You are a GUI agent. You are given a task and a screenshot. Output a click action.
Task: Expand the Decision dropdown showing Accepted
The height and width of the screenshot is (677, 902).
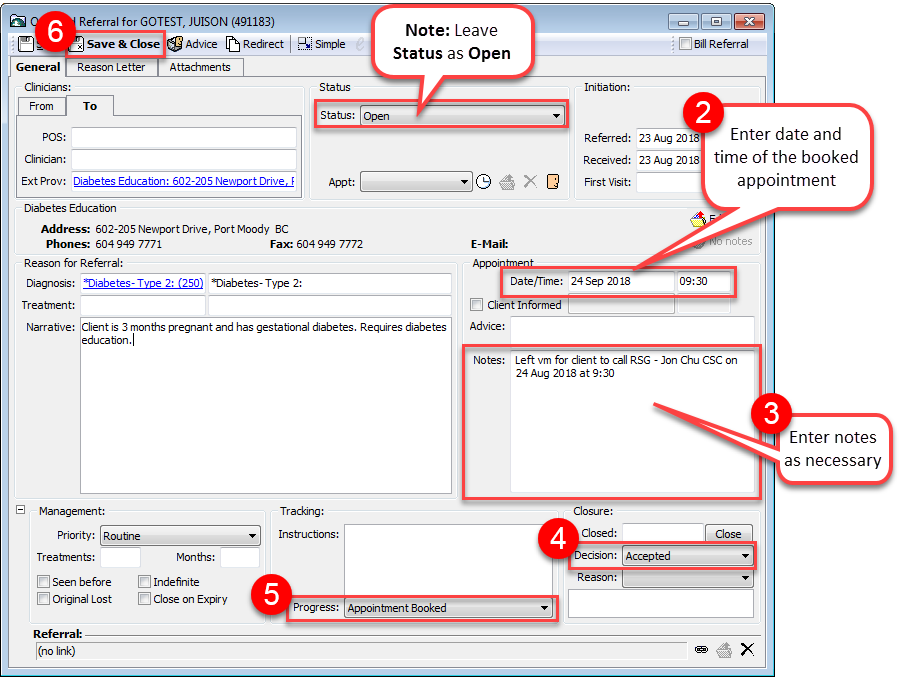[687, 556]
